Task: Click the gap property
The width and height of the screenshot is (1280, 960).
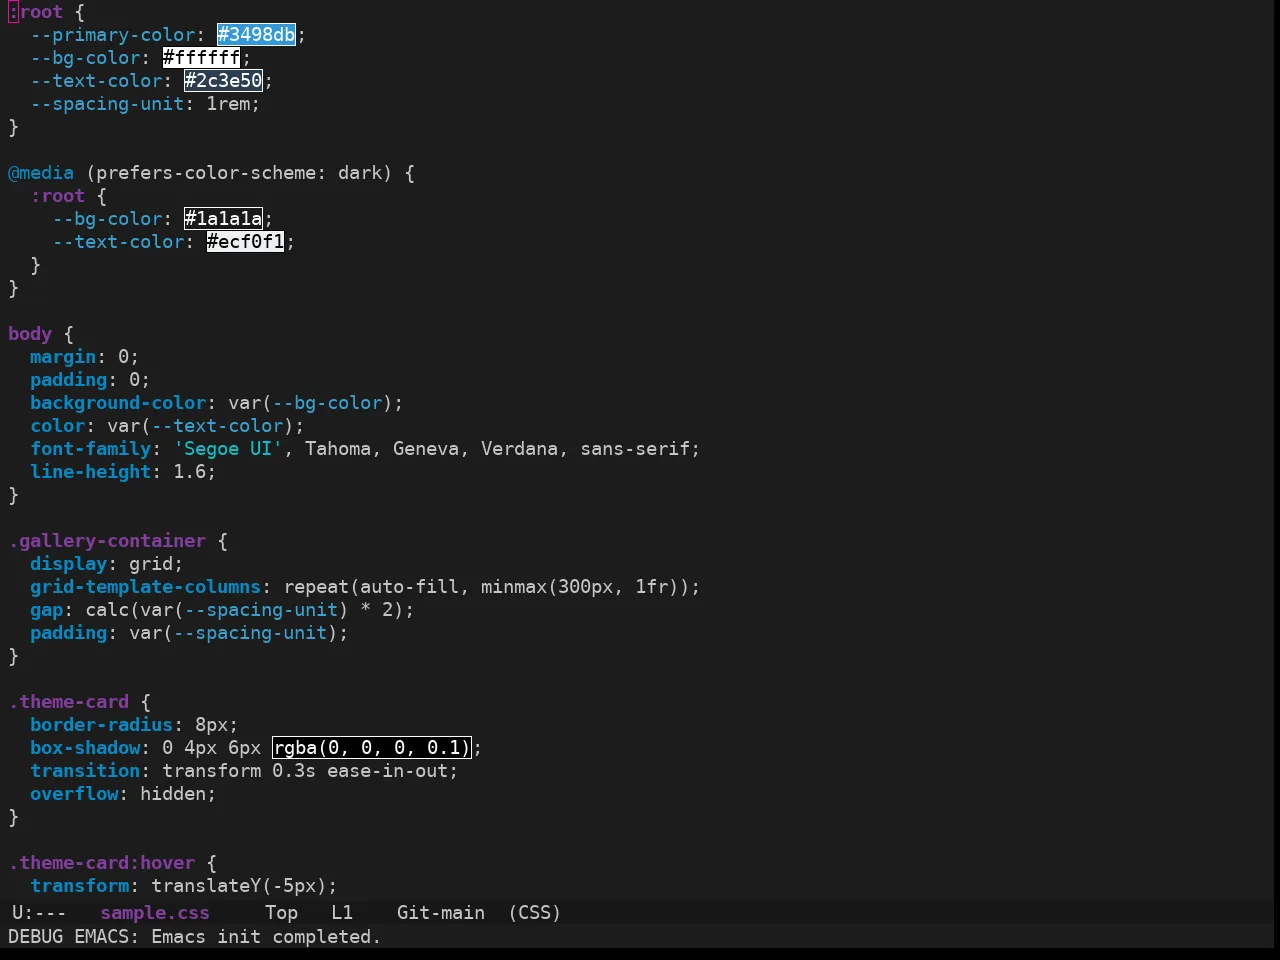Action: tap(47, 610)
